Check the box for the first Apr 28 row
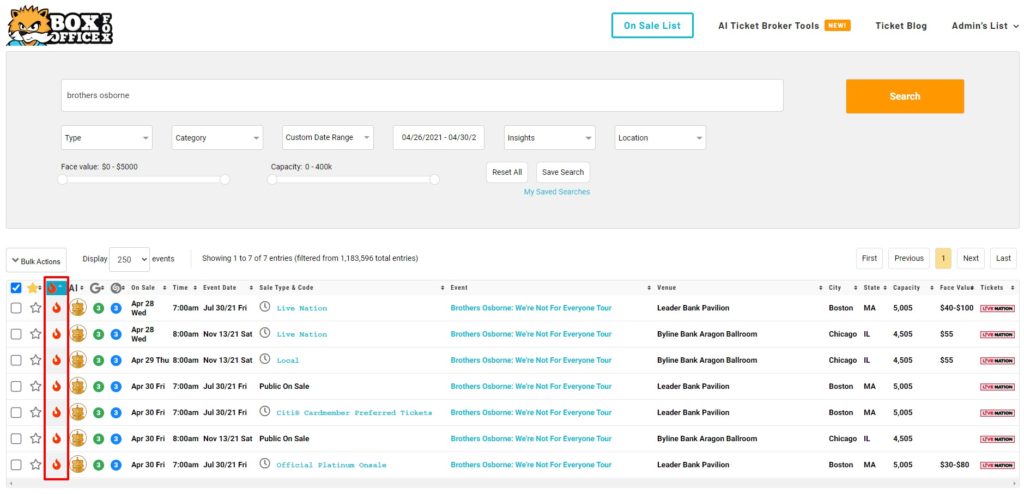Viewport: 1024px width, 494px height. coord(16,308)
